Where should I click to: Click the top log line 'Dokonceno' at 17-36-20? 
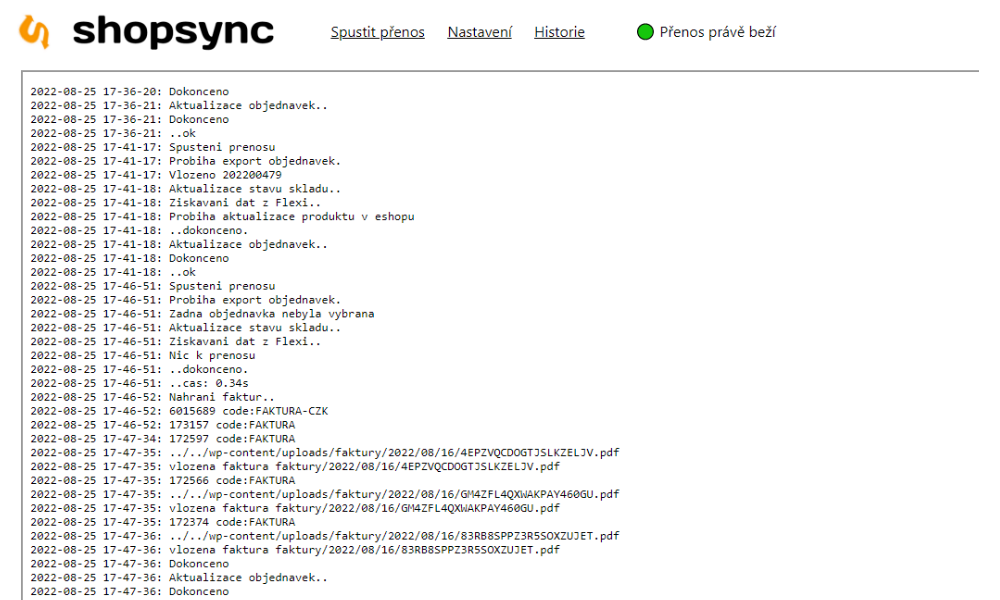[x=198, y=92]
